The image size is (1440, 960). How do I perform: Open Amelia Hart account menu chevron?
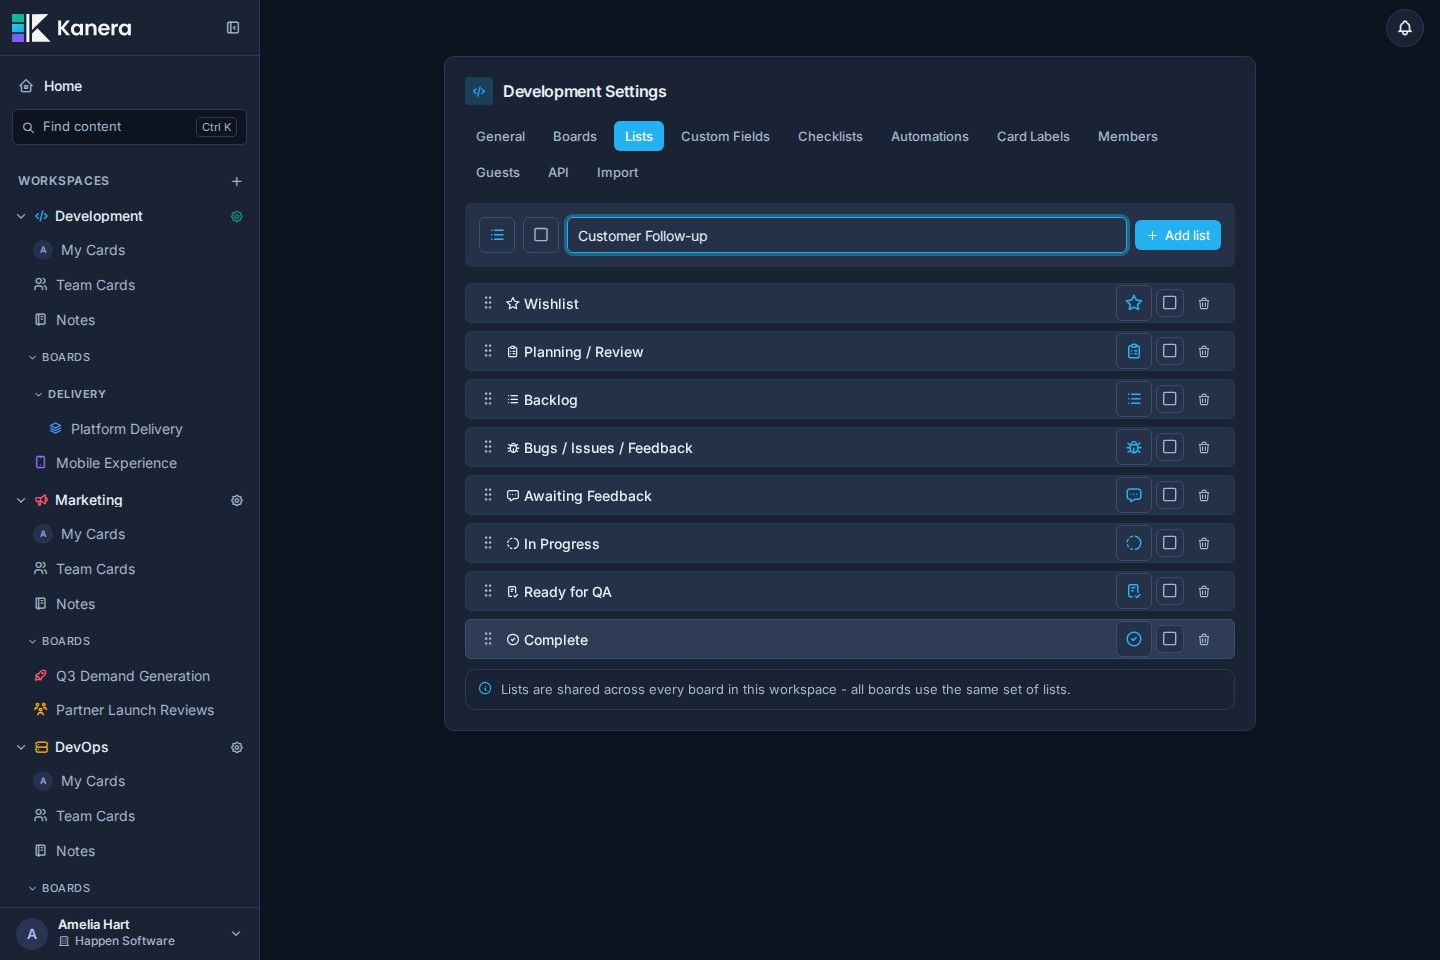[236, 933]
